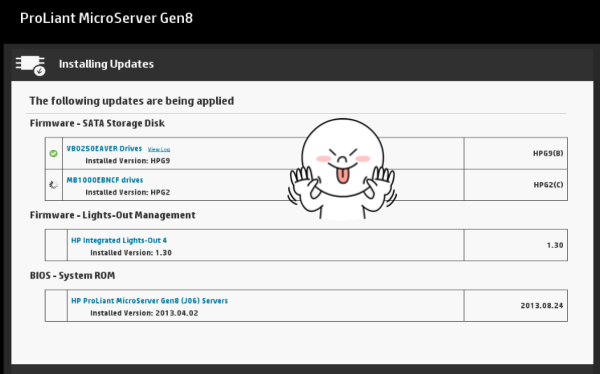Click the status cell beside HP Integrated Lights-Out 4
The image size is (600, 374).
56,245
